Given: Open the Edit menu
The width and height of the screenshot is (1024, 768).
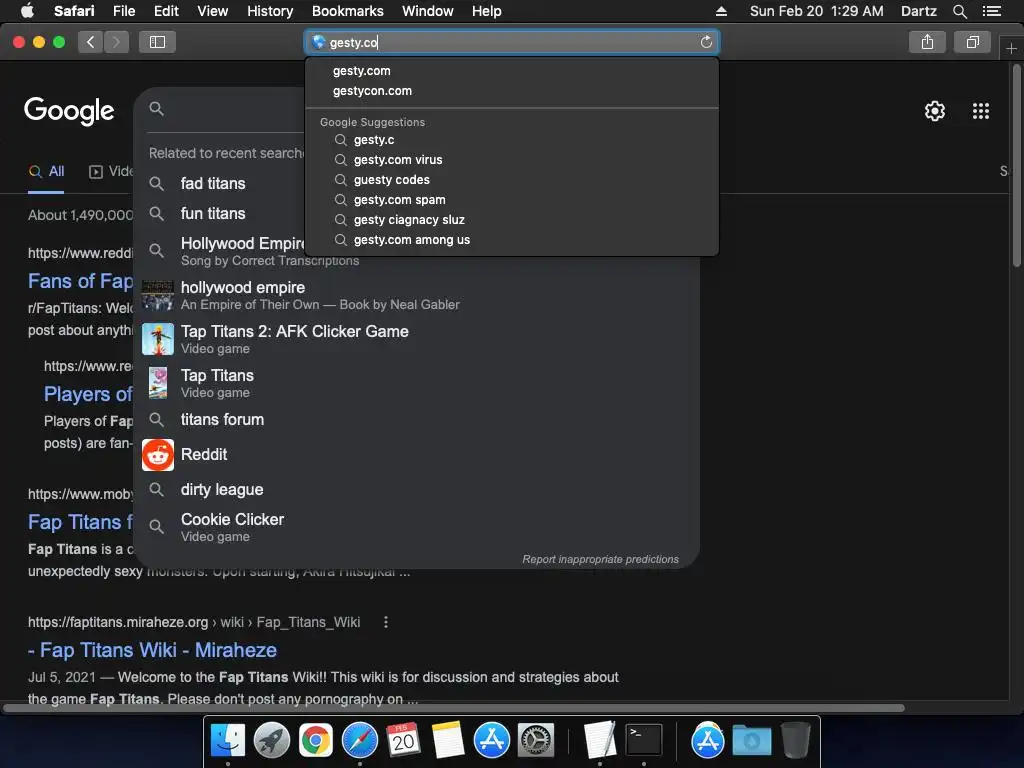Looking at the screenshot, I should pyautogui.click(x=166, y=11).
